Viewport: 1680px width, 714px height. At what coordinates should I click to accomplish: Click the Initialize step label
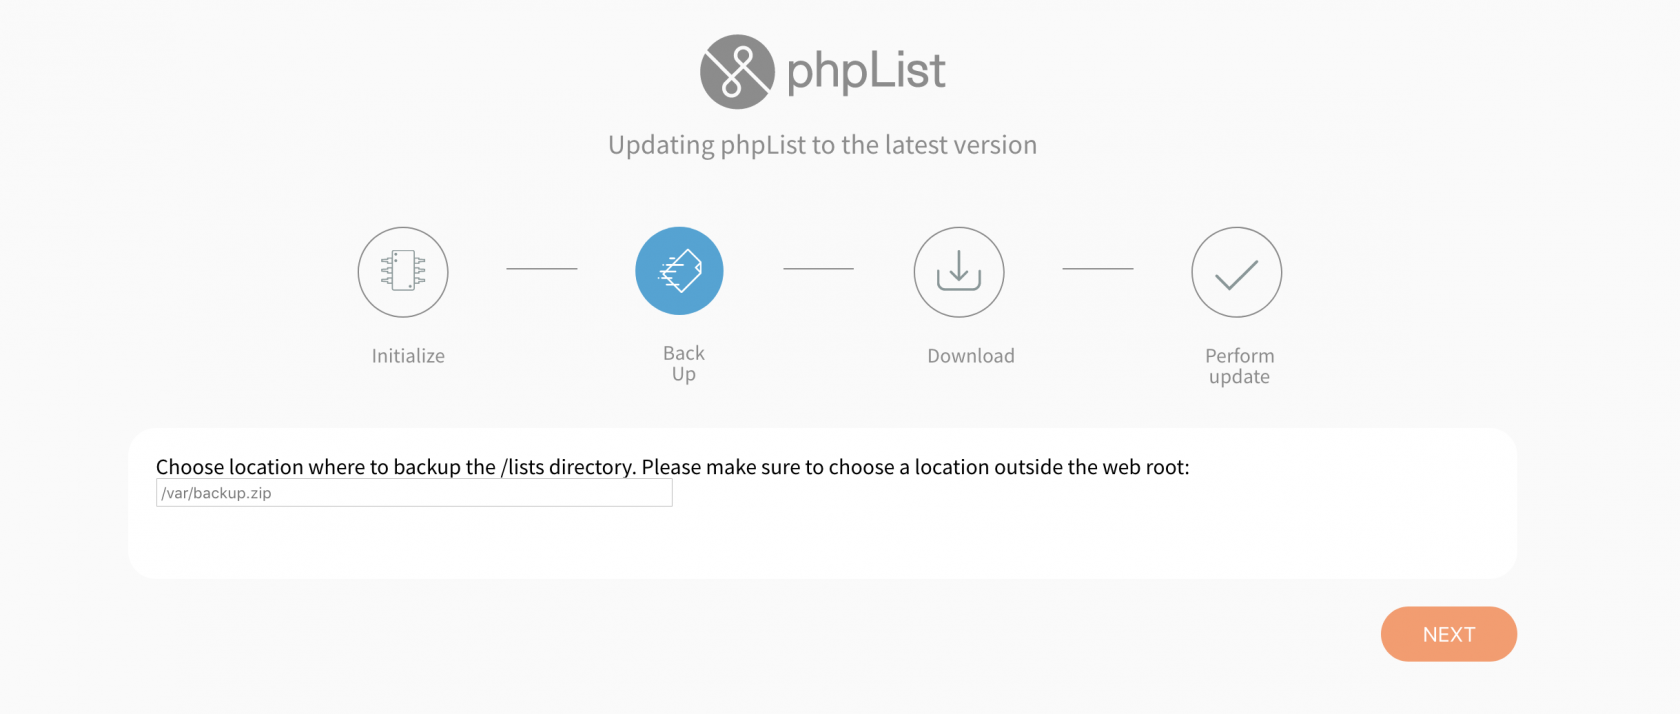[408, 356]
